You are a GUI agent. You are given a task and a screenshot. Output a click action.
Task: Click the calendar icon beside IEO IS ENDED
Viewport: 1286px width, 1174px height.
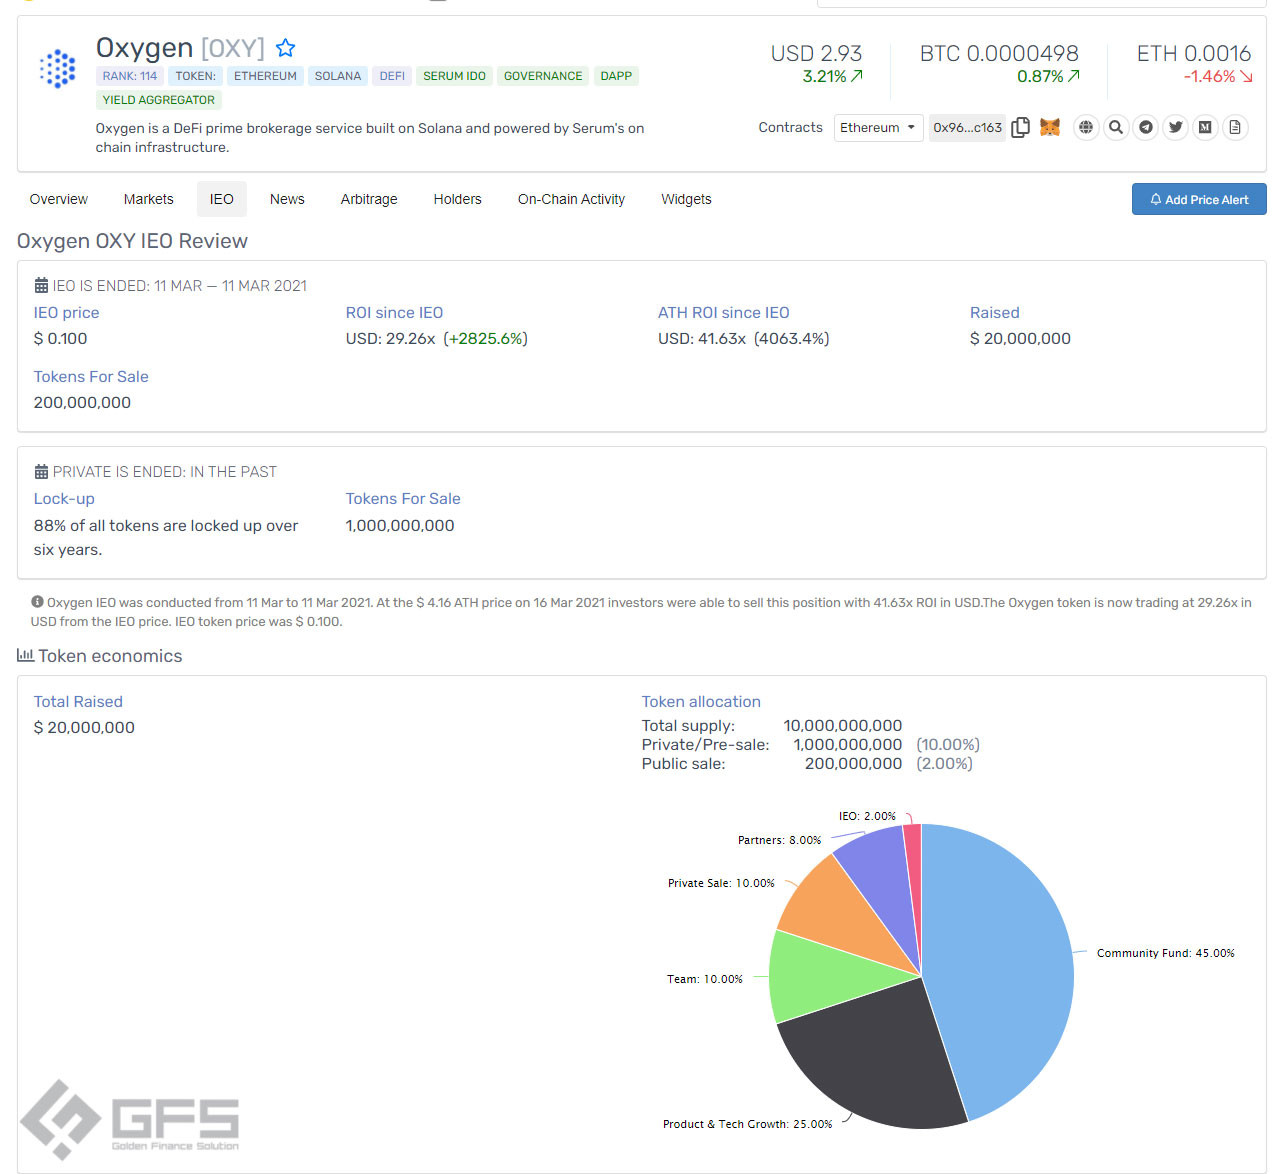[41, 285]
